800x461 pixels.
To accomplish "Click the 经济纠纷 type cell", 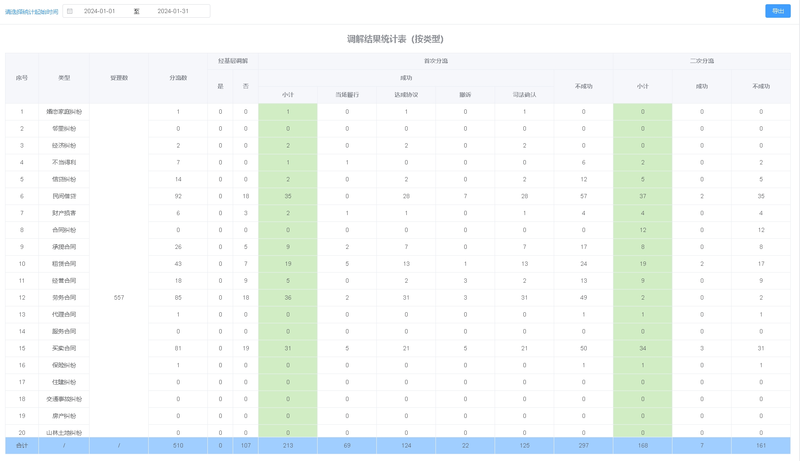I will pyautogui.click(x=64, y=145).
